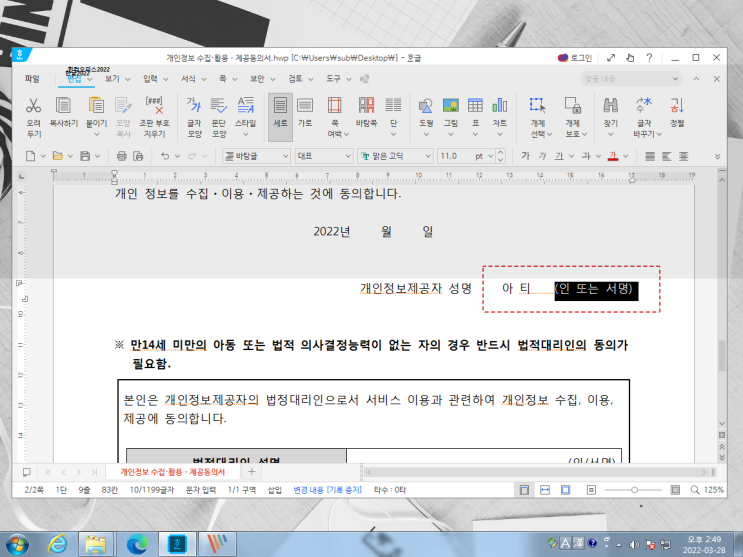Add a new document tab with plus

click(x=252, y=472)
